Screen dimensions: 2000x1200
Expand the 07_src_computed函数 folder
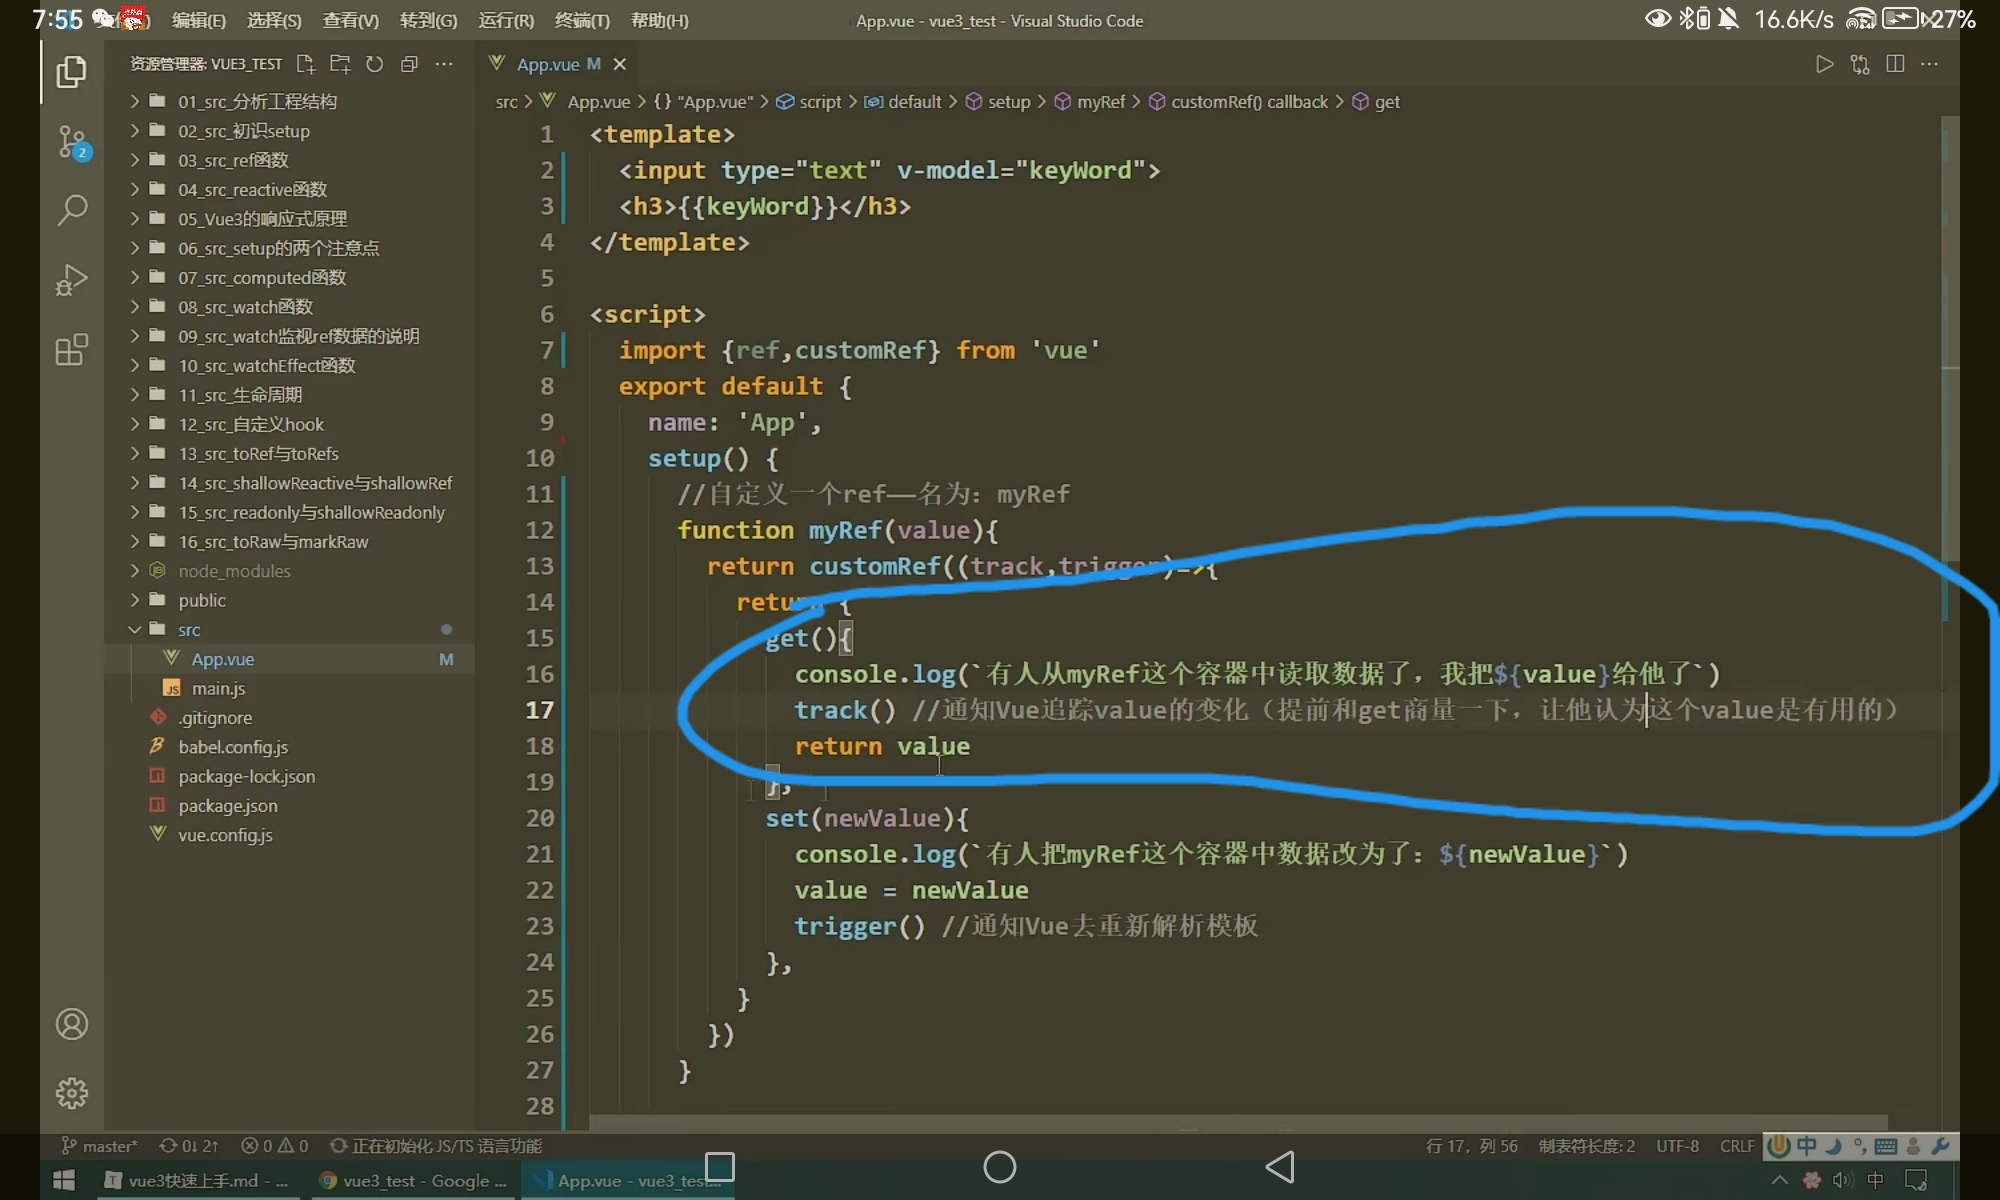coord(262,277)
